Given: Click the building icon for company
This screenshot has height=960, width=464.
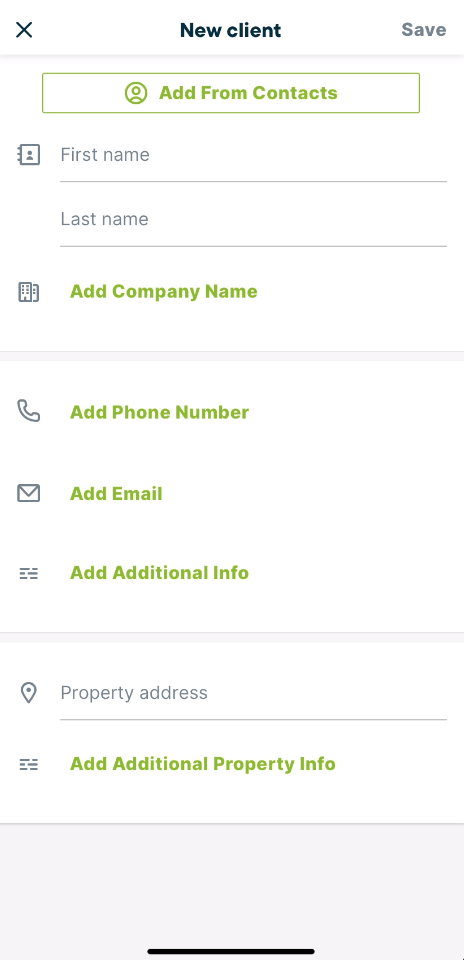Looking at the screenshot, I should coord(28,292).
